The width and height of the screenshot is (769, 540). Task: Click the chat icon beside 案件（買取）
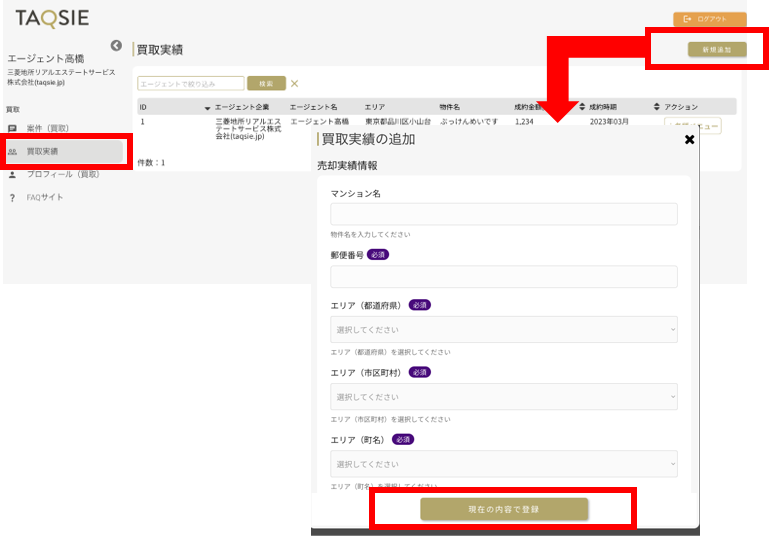pyautogui.click(x=13, y=129)
